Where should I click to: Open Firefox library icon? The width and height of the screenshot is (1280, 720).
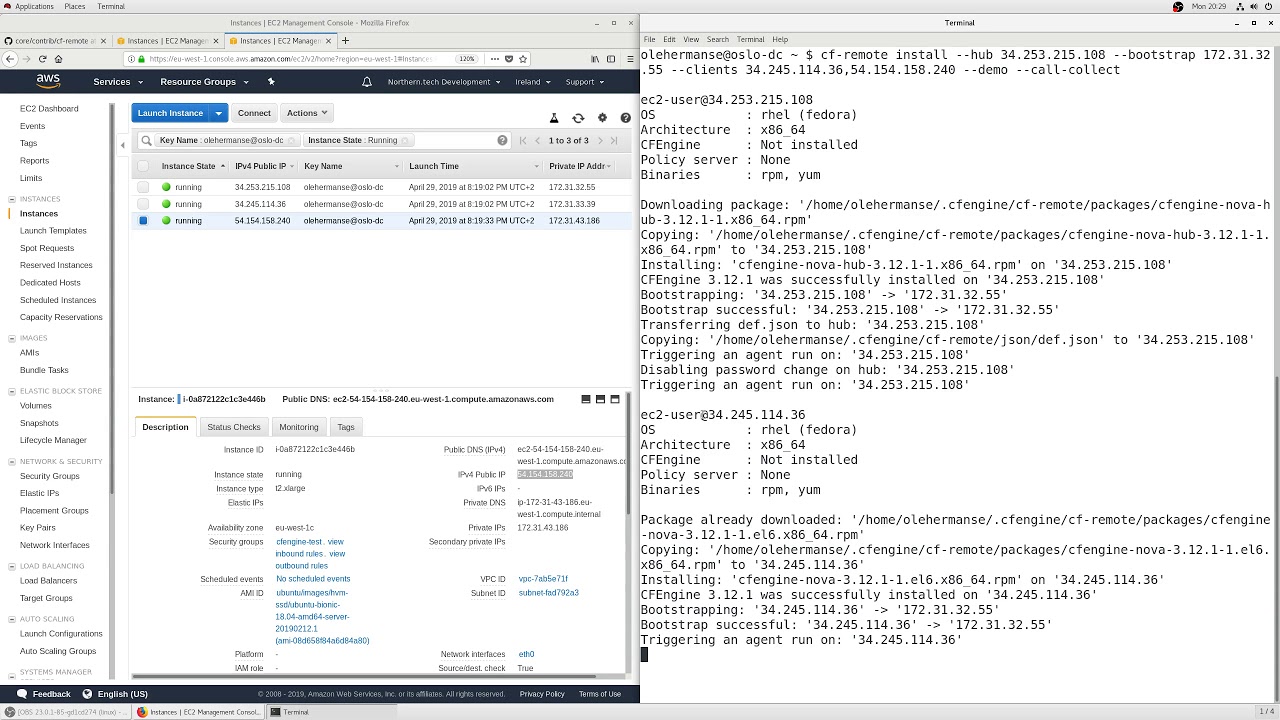(x=596, y=59)
